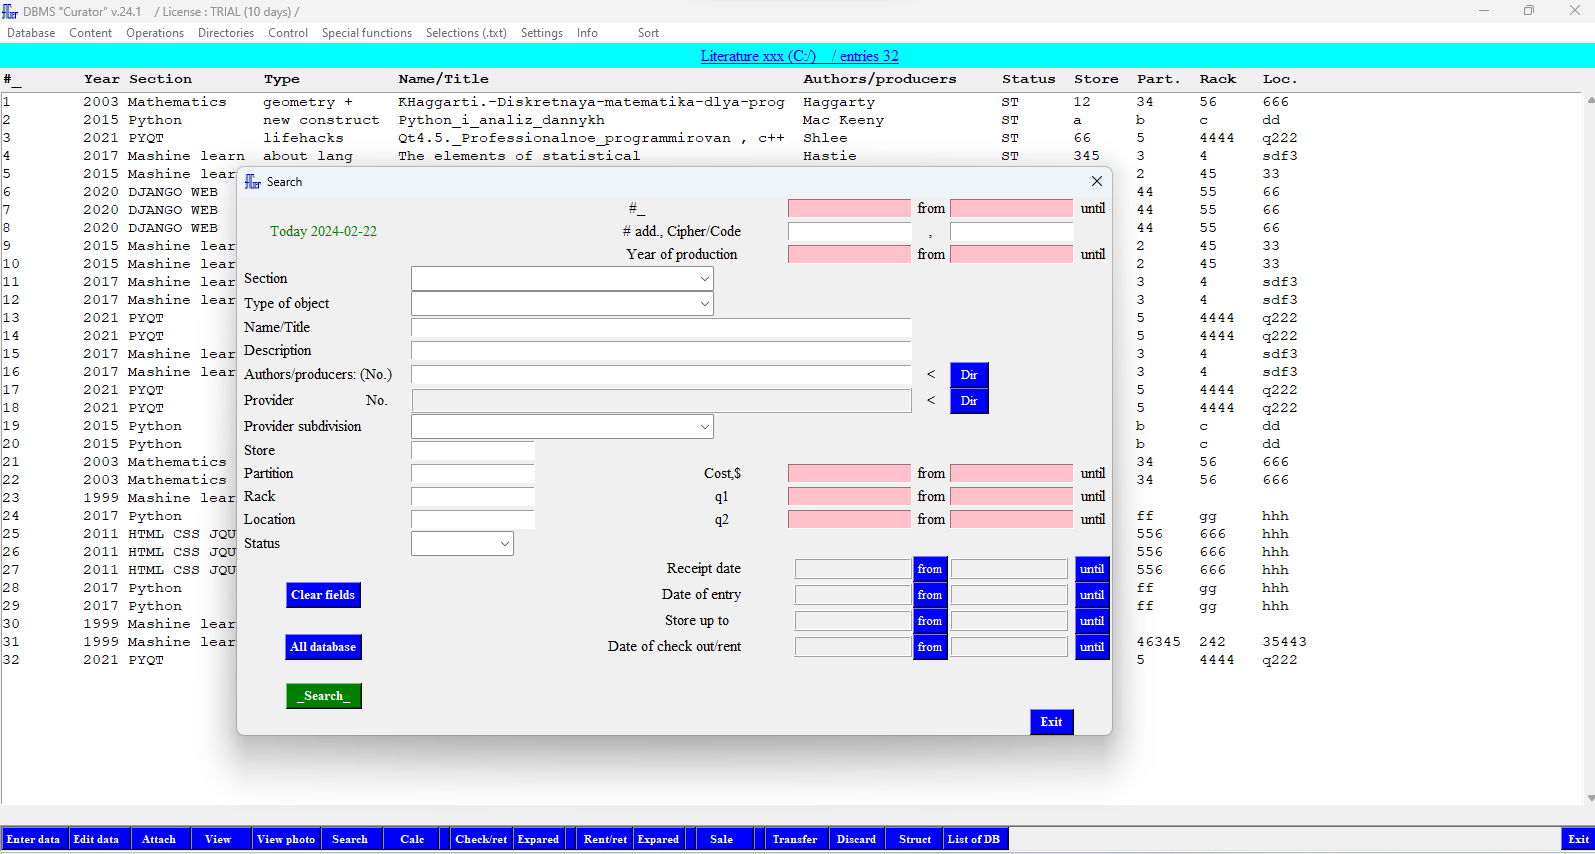Screen dimensions: 1595x854
Task: Click the Authors/producers input field
Action: (x=661, y=374)
